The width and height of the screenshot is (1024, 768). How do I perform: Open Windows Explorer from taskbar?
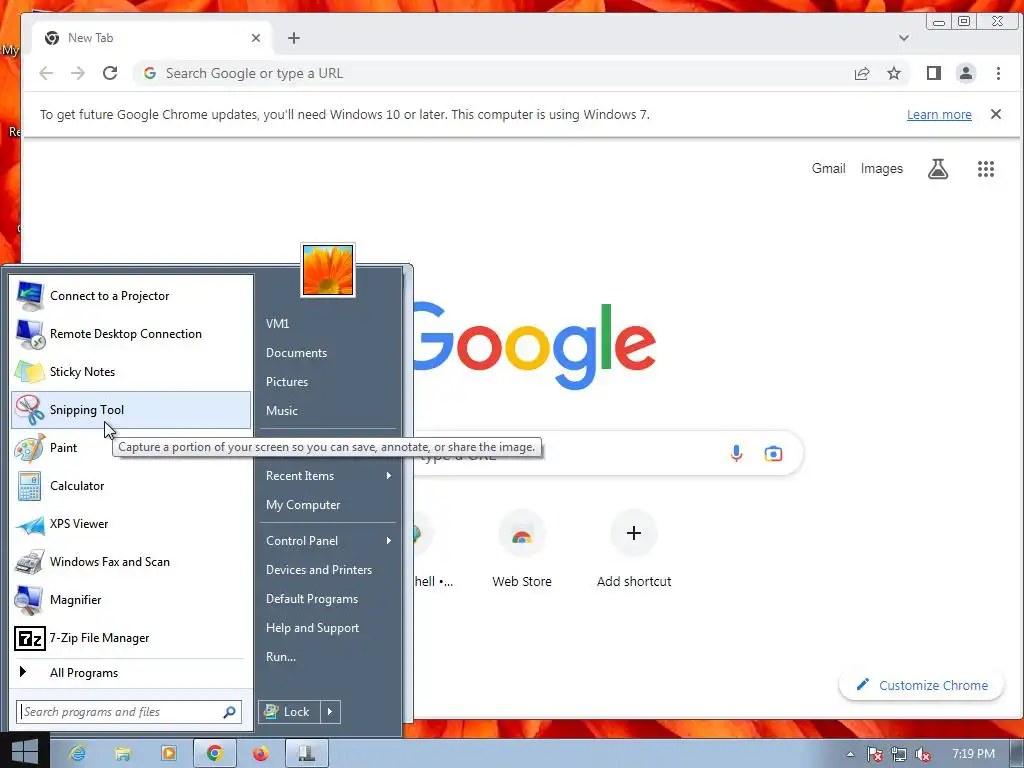[123, 754]
